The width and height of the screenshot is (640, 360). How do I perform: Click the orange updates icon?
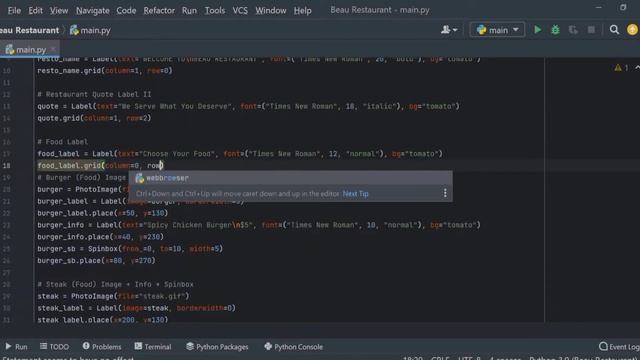coord(632,30)
